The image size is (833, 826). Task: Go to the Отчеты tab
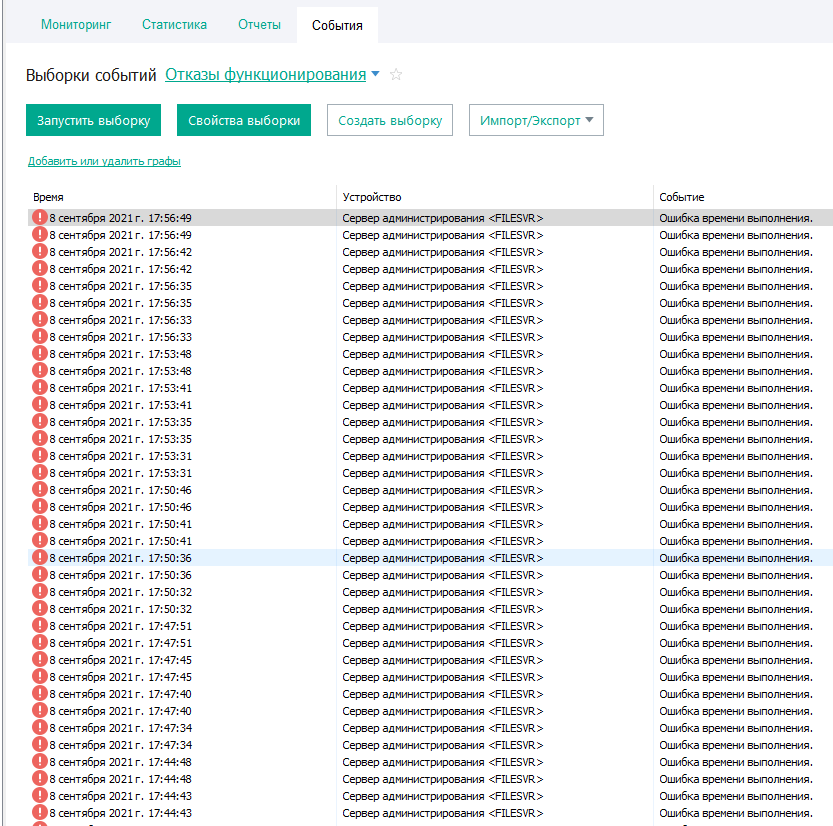(259, 24)
